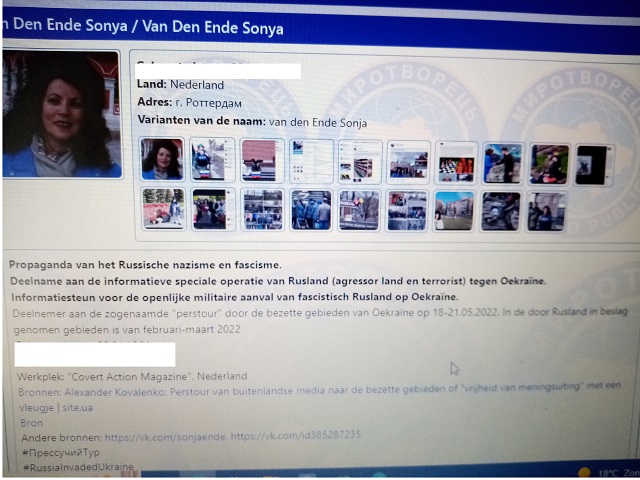Open the first thumbnail in the top row
640x480 pixels.
pos(162,161)
